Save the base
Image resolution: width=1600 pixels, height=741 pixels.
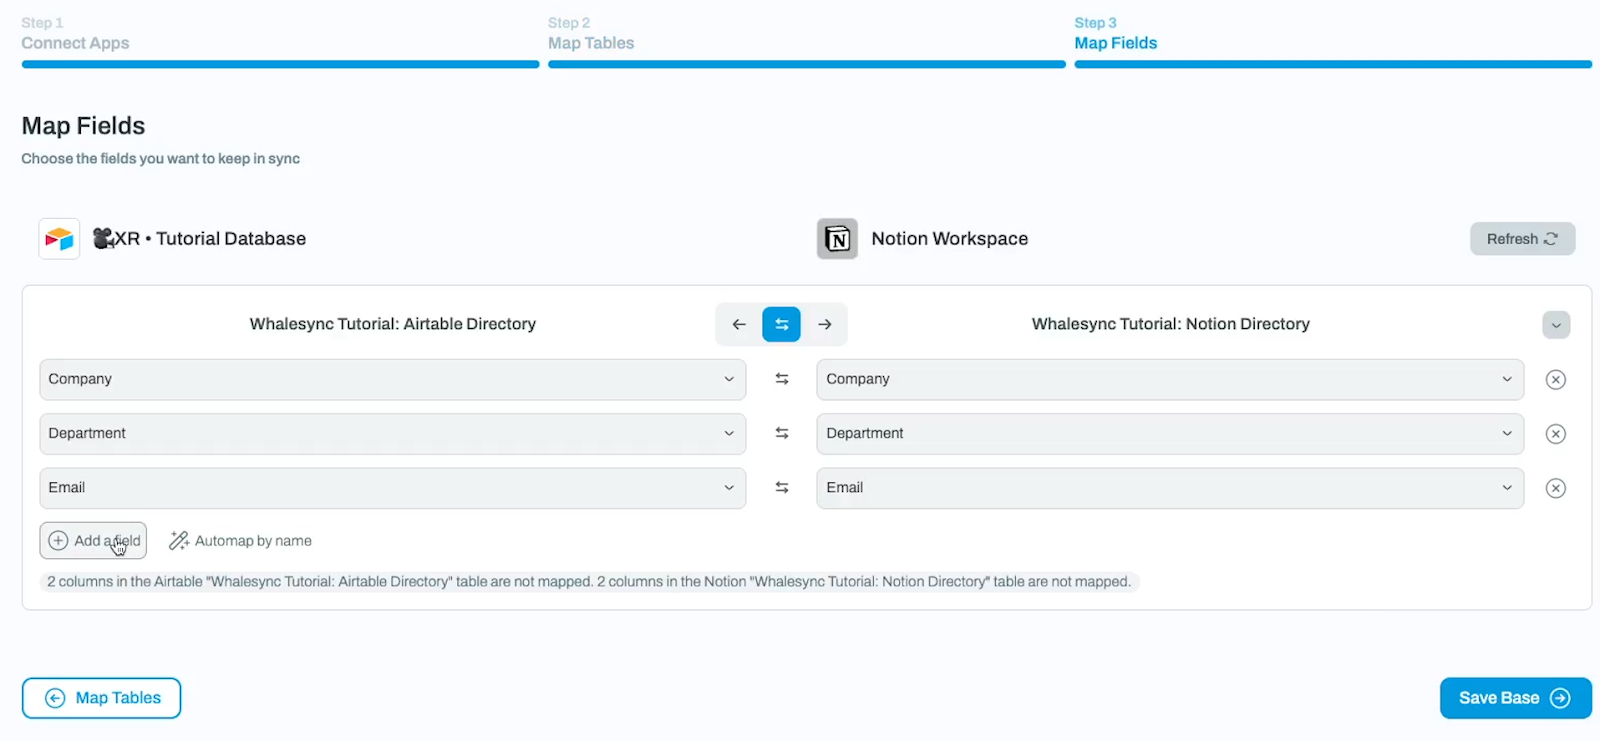(x=1515, y=698)
